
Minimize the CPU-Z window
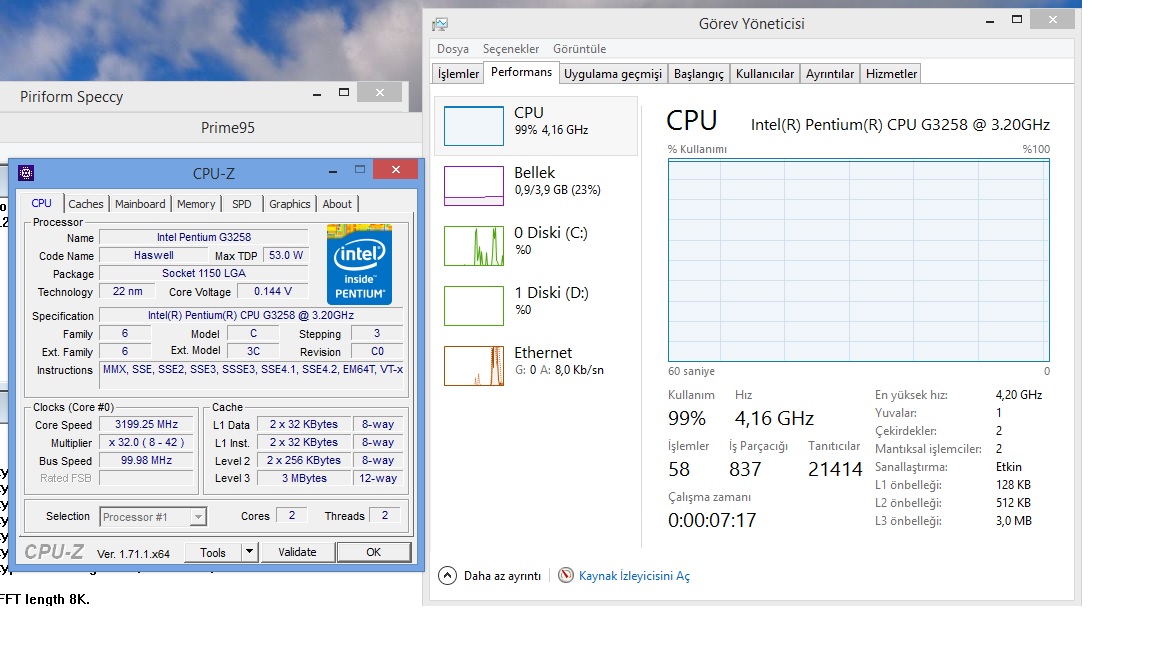point(333,170)
